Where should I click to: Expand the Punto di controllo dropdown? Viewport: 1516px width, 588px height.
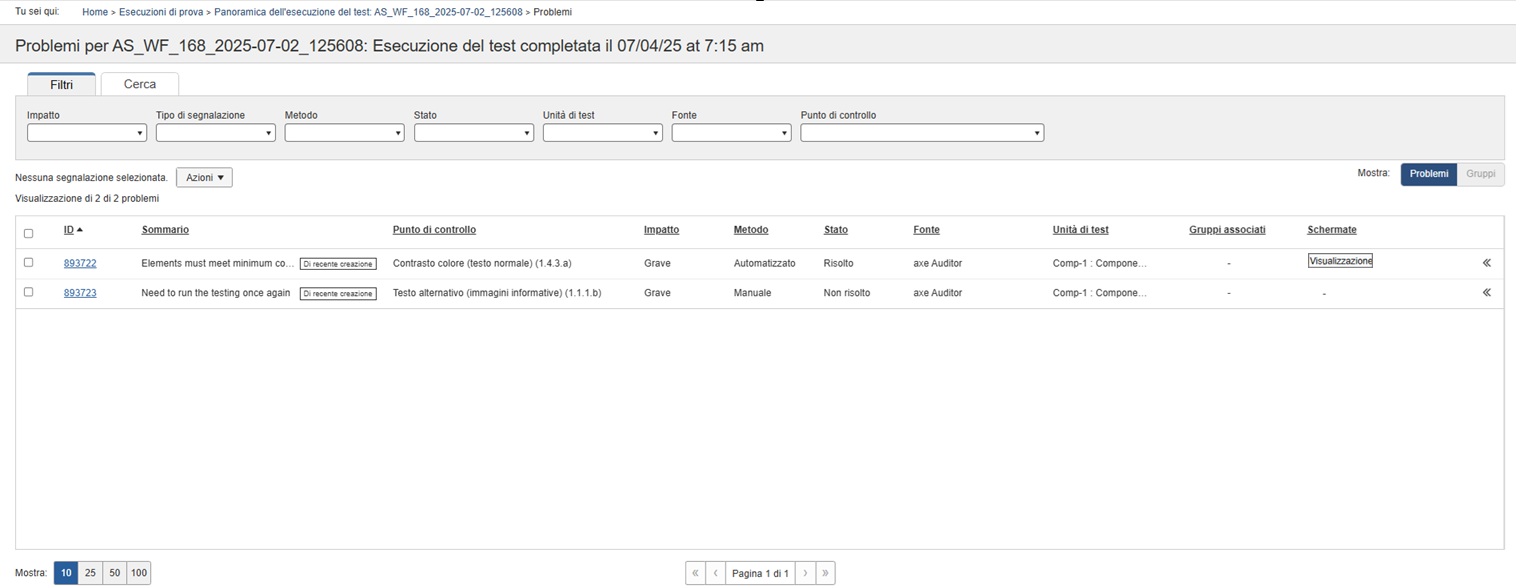(922, 133)
